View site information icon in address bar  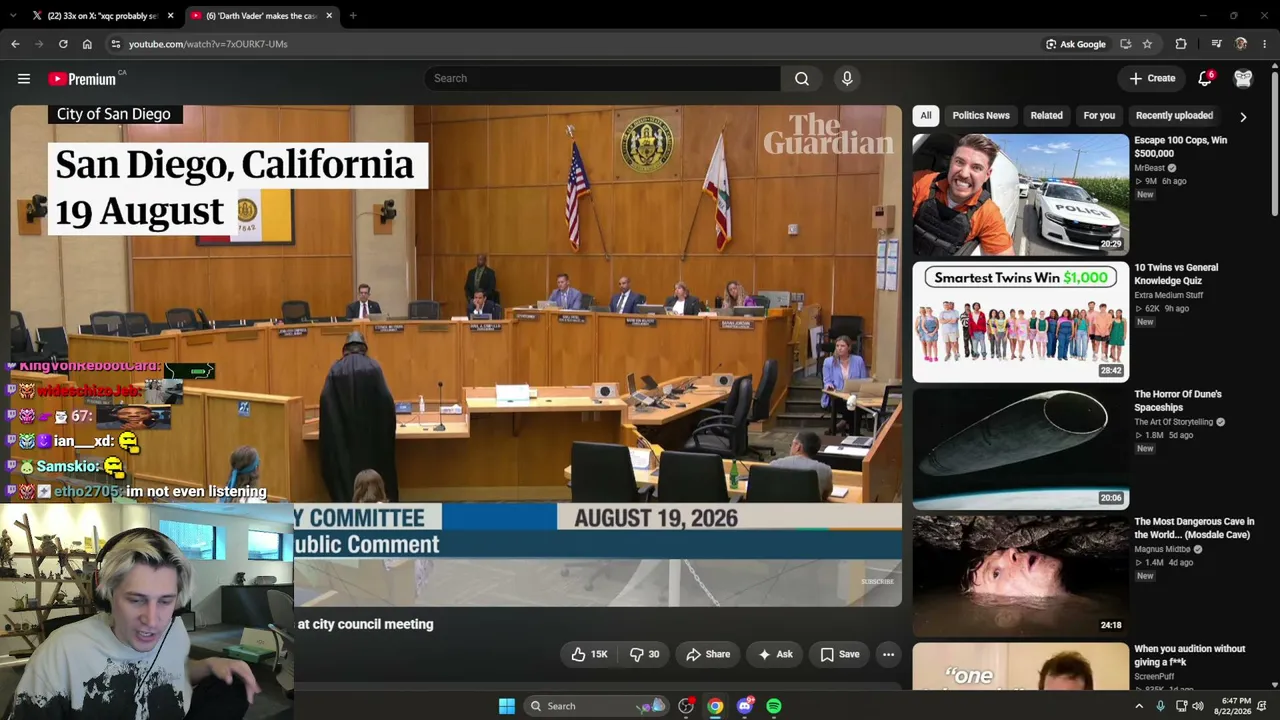pos(115,44)
